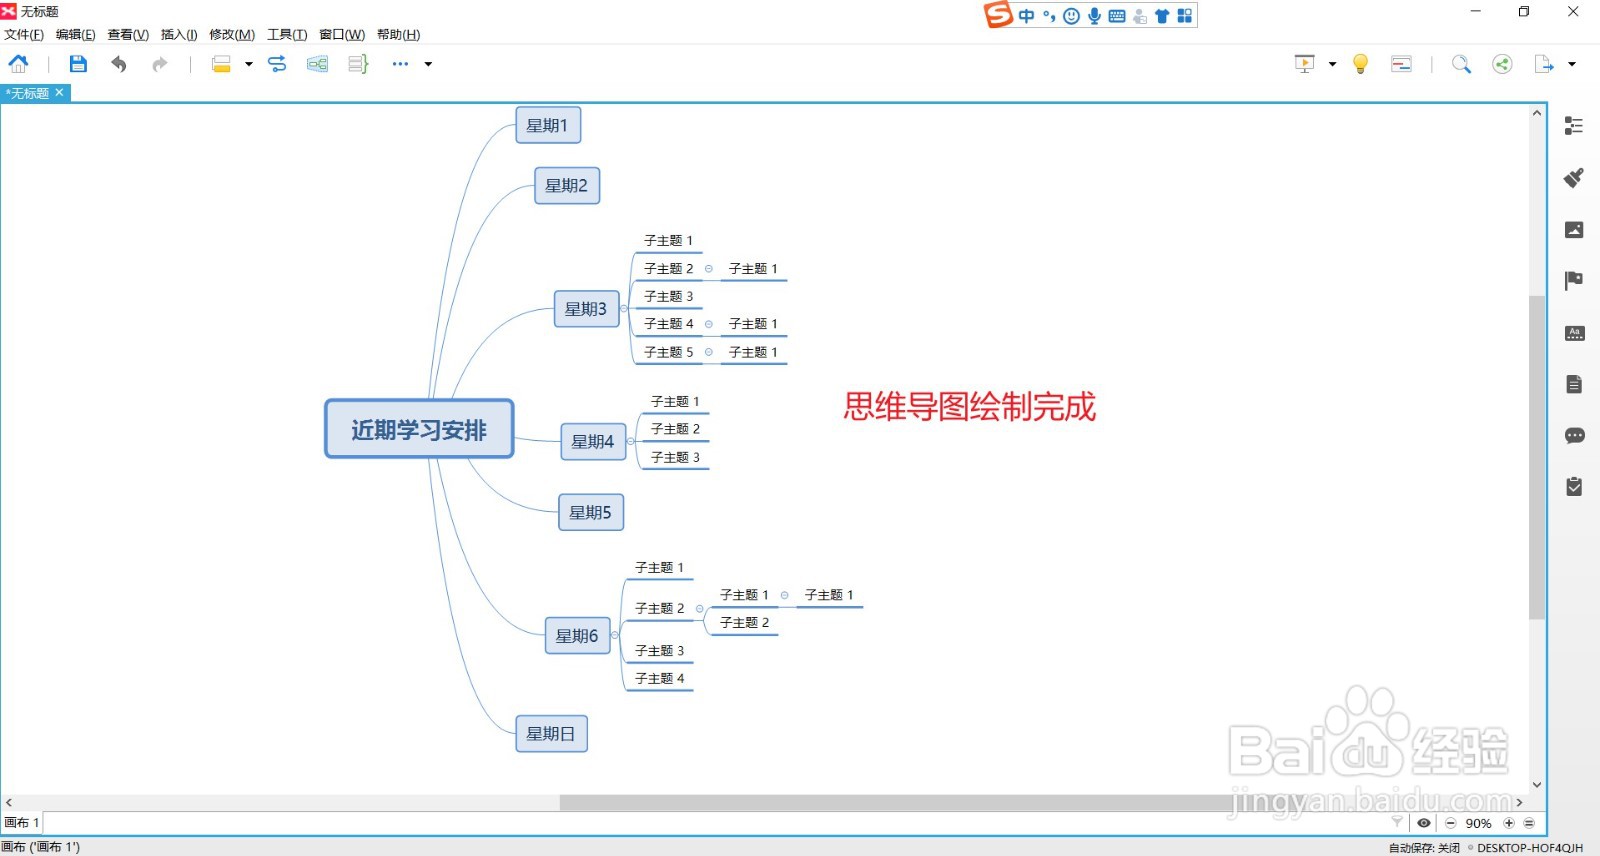Collapse the 星期3 branch
1600x856 pixels.
pos(624,309)
